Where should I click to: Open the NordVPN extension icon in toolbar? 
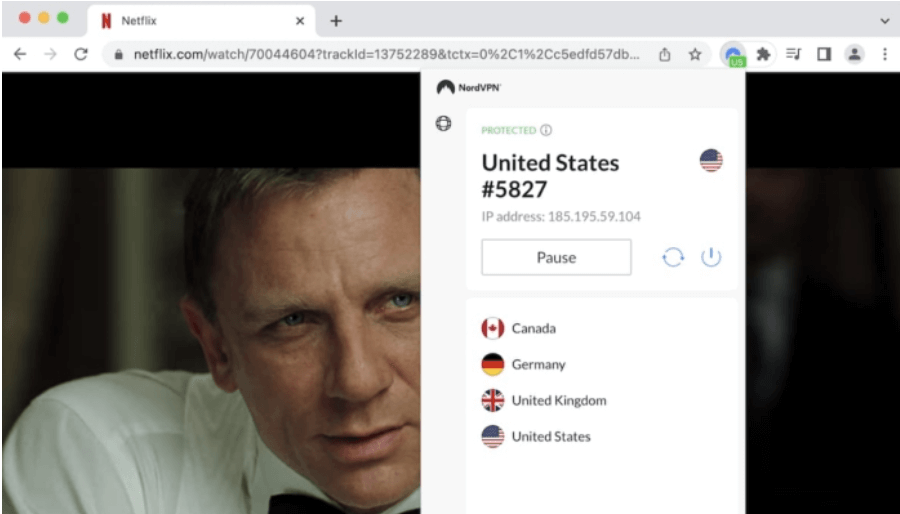point(733,55)
